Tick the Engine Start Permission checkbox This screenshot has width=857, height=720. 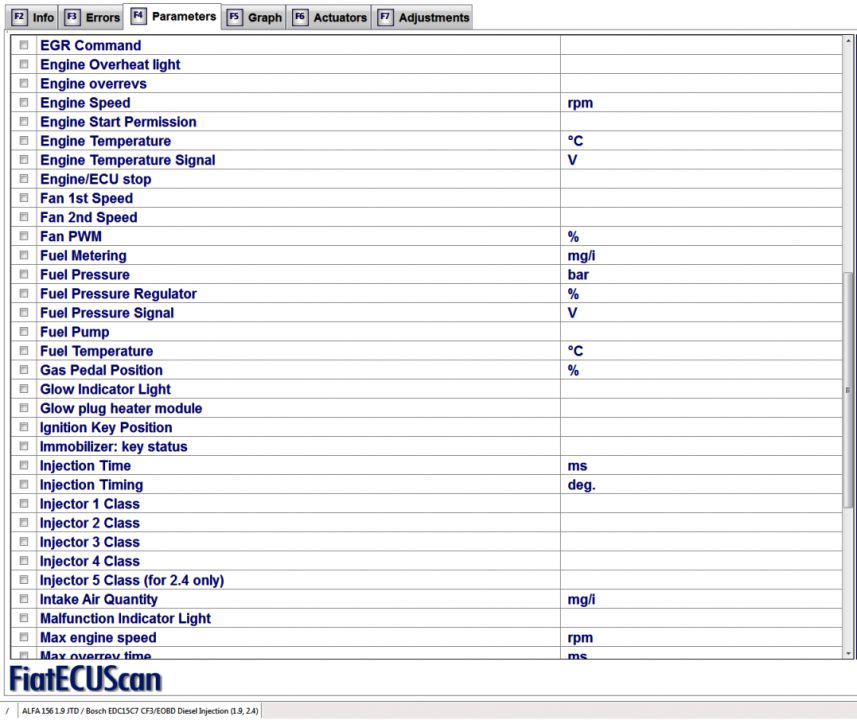click(24, 121)
